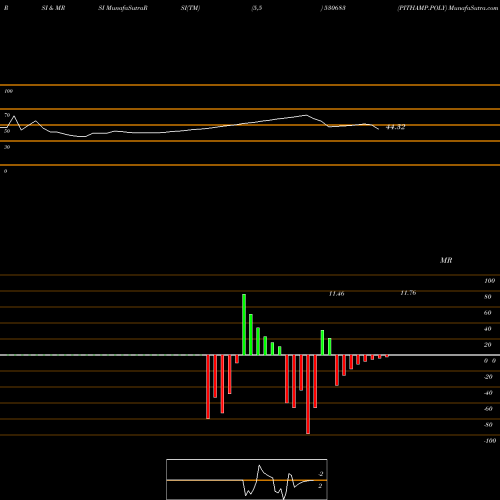Click the RSI axis label 100
This screenshot has height=500, width=500.
[x=8, y=91]
